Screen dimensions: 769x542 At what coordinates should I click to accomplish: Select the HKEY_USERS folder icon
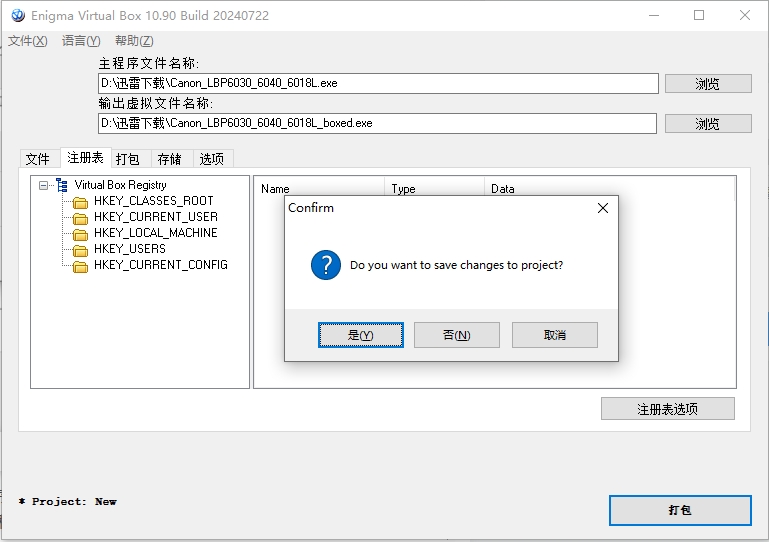click(81, 249)
